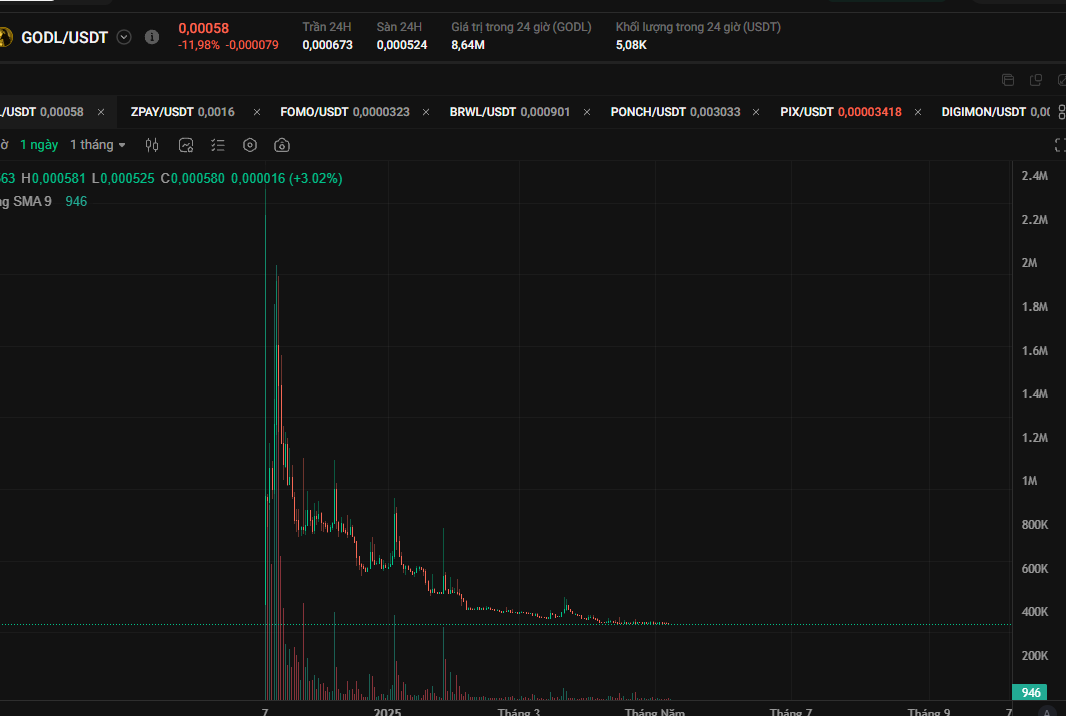Click the 2025 label on time axis
Viewport: 1066px width, 716px height.
[388, 712]
